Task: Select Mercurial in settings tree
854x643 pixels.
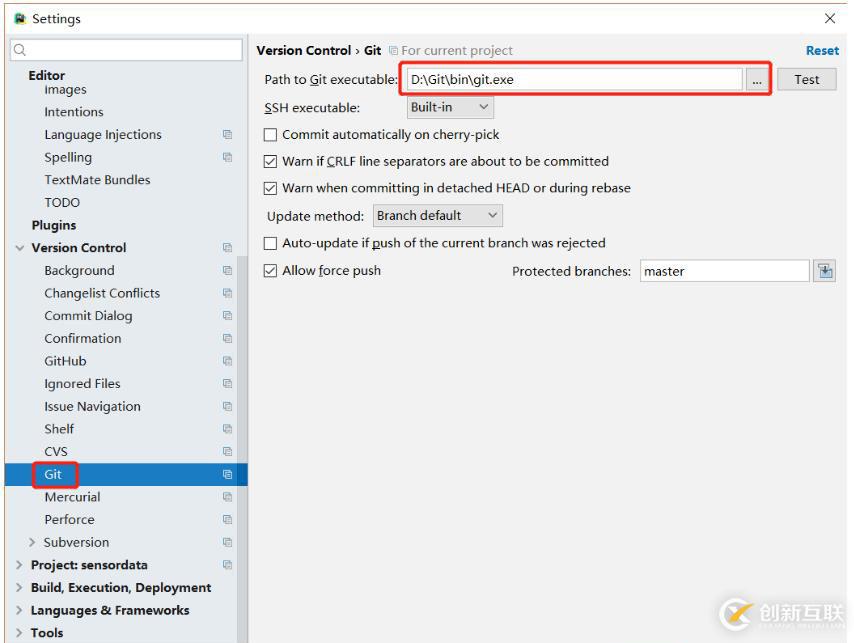Action: pyautogui.click(x=72, y=497)
